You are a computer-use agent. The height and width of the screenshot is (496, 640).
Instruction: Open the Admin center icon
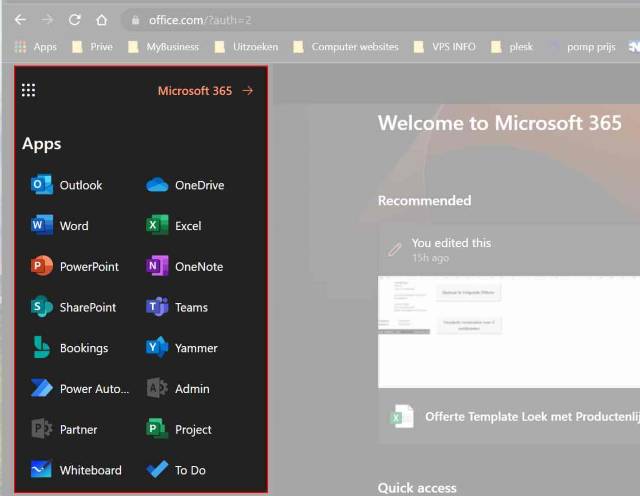click(x=157, y=389)
